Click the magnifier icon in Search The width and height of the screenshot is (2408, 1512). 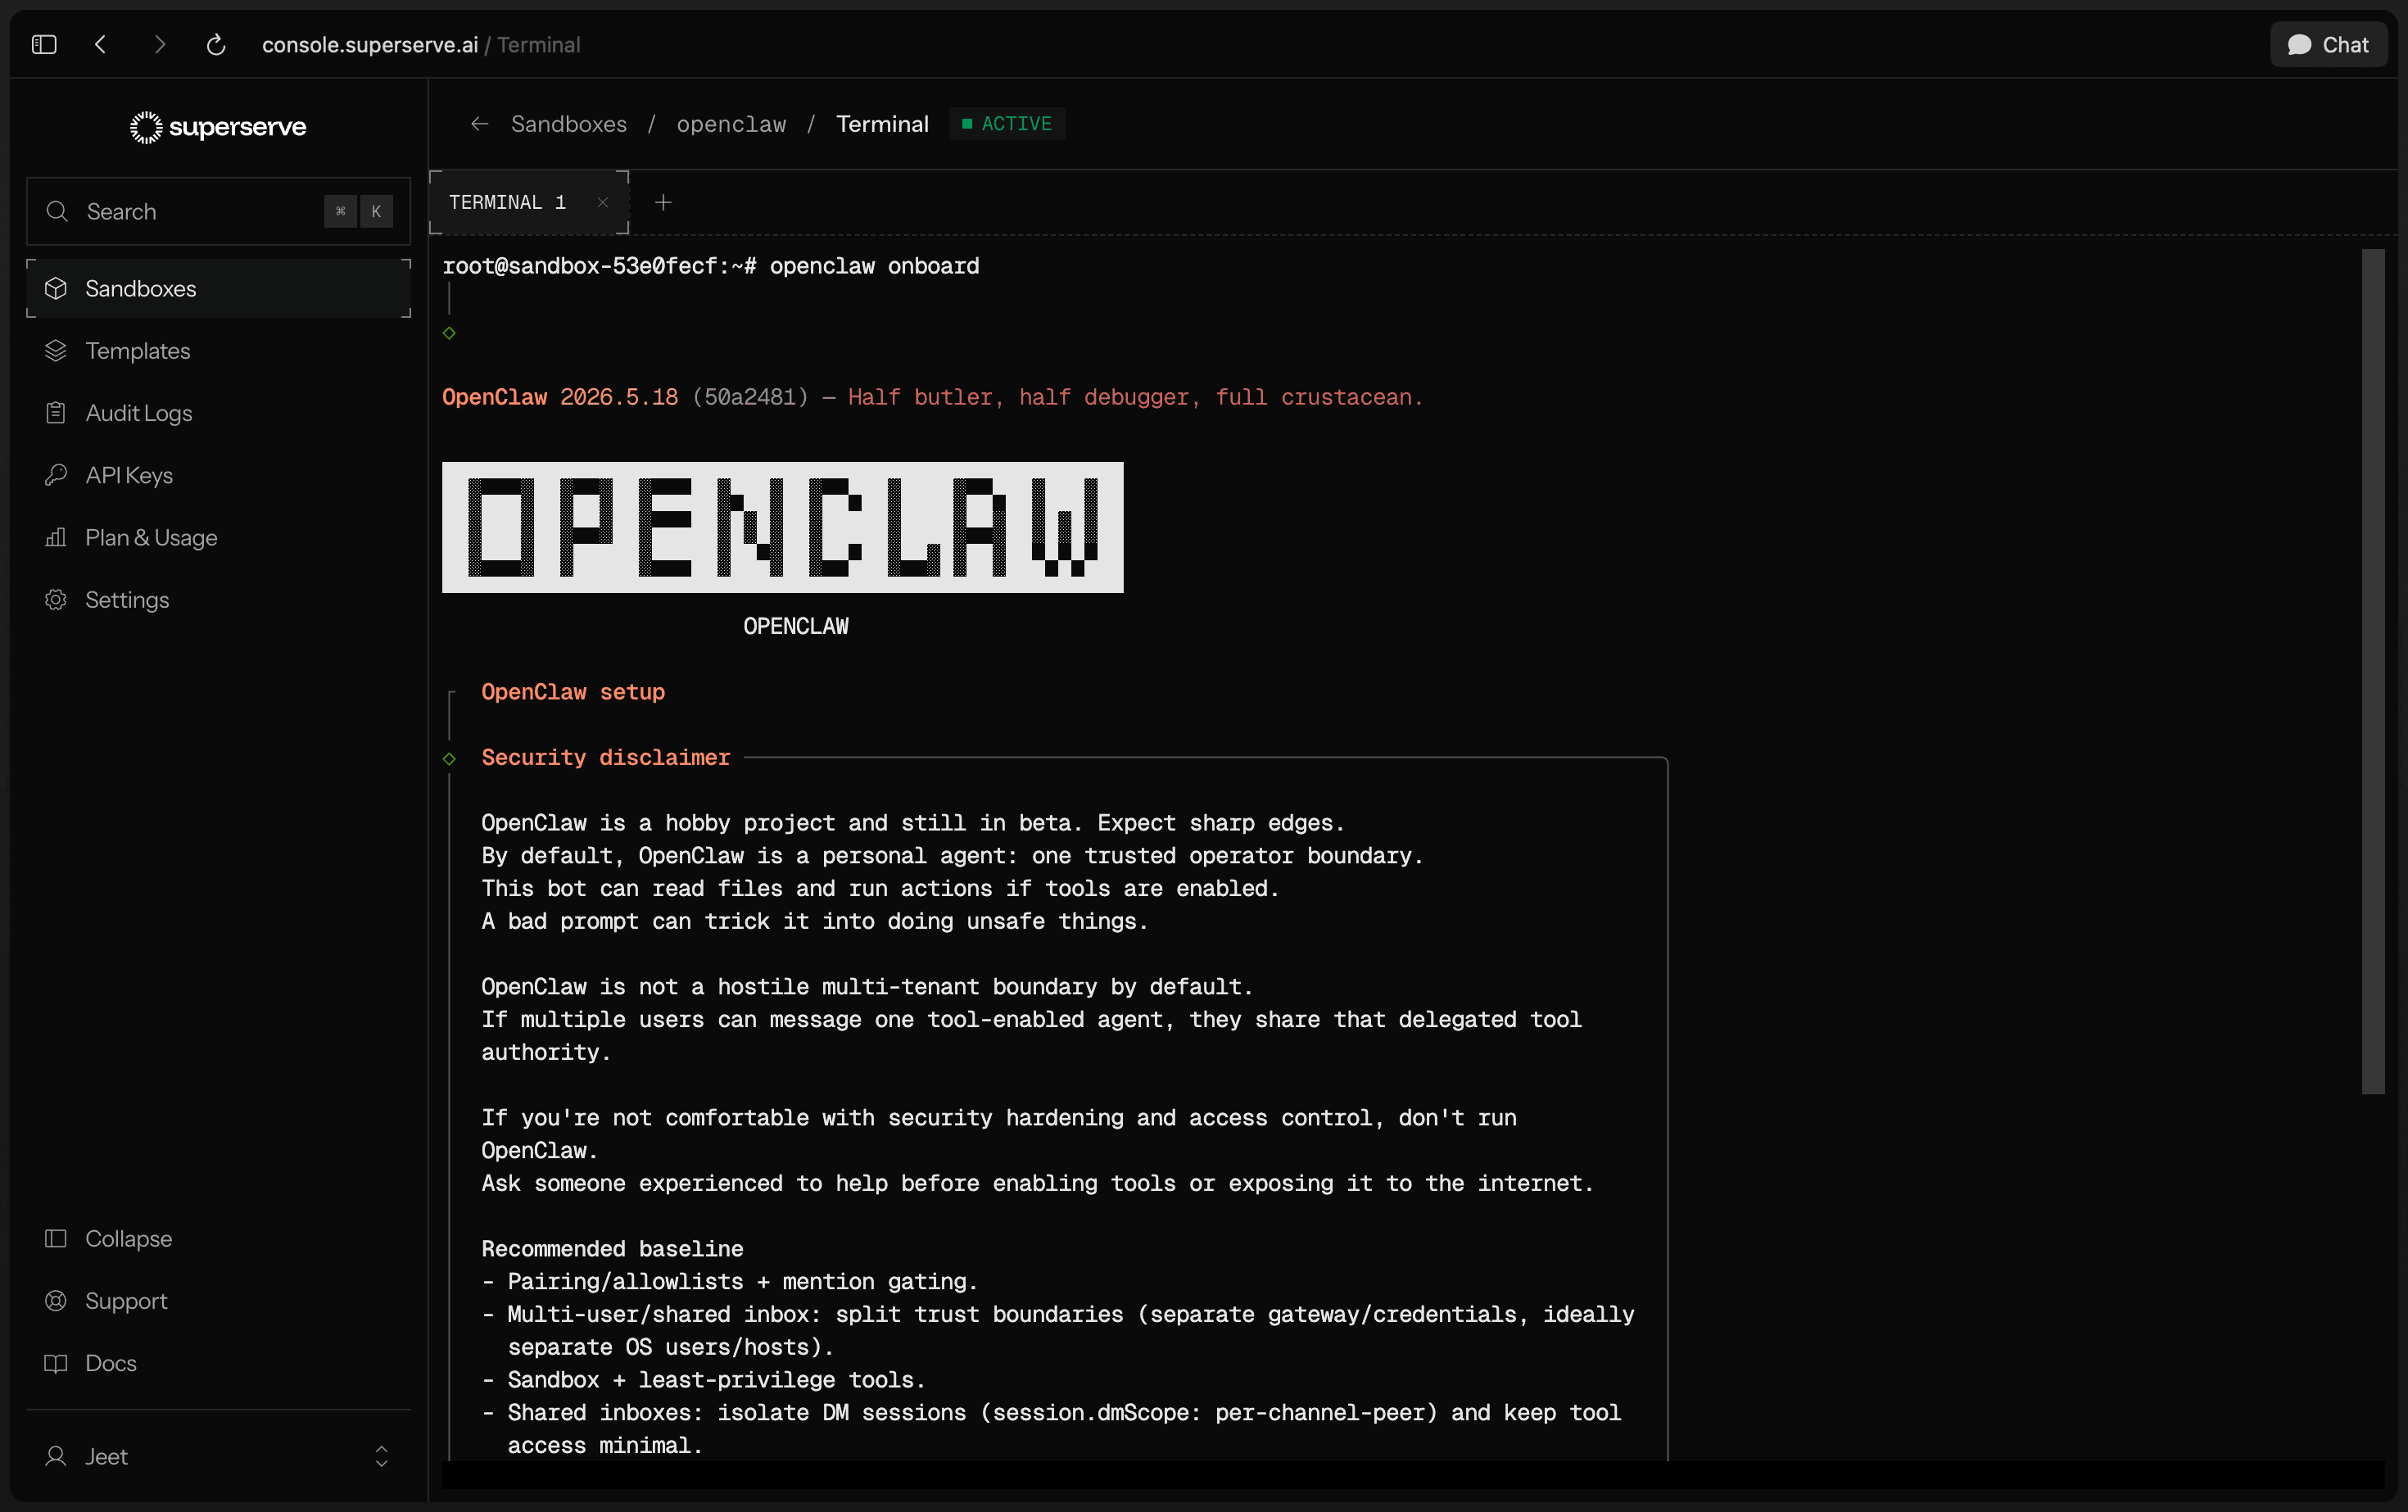click(x=57, y=211)
